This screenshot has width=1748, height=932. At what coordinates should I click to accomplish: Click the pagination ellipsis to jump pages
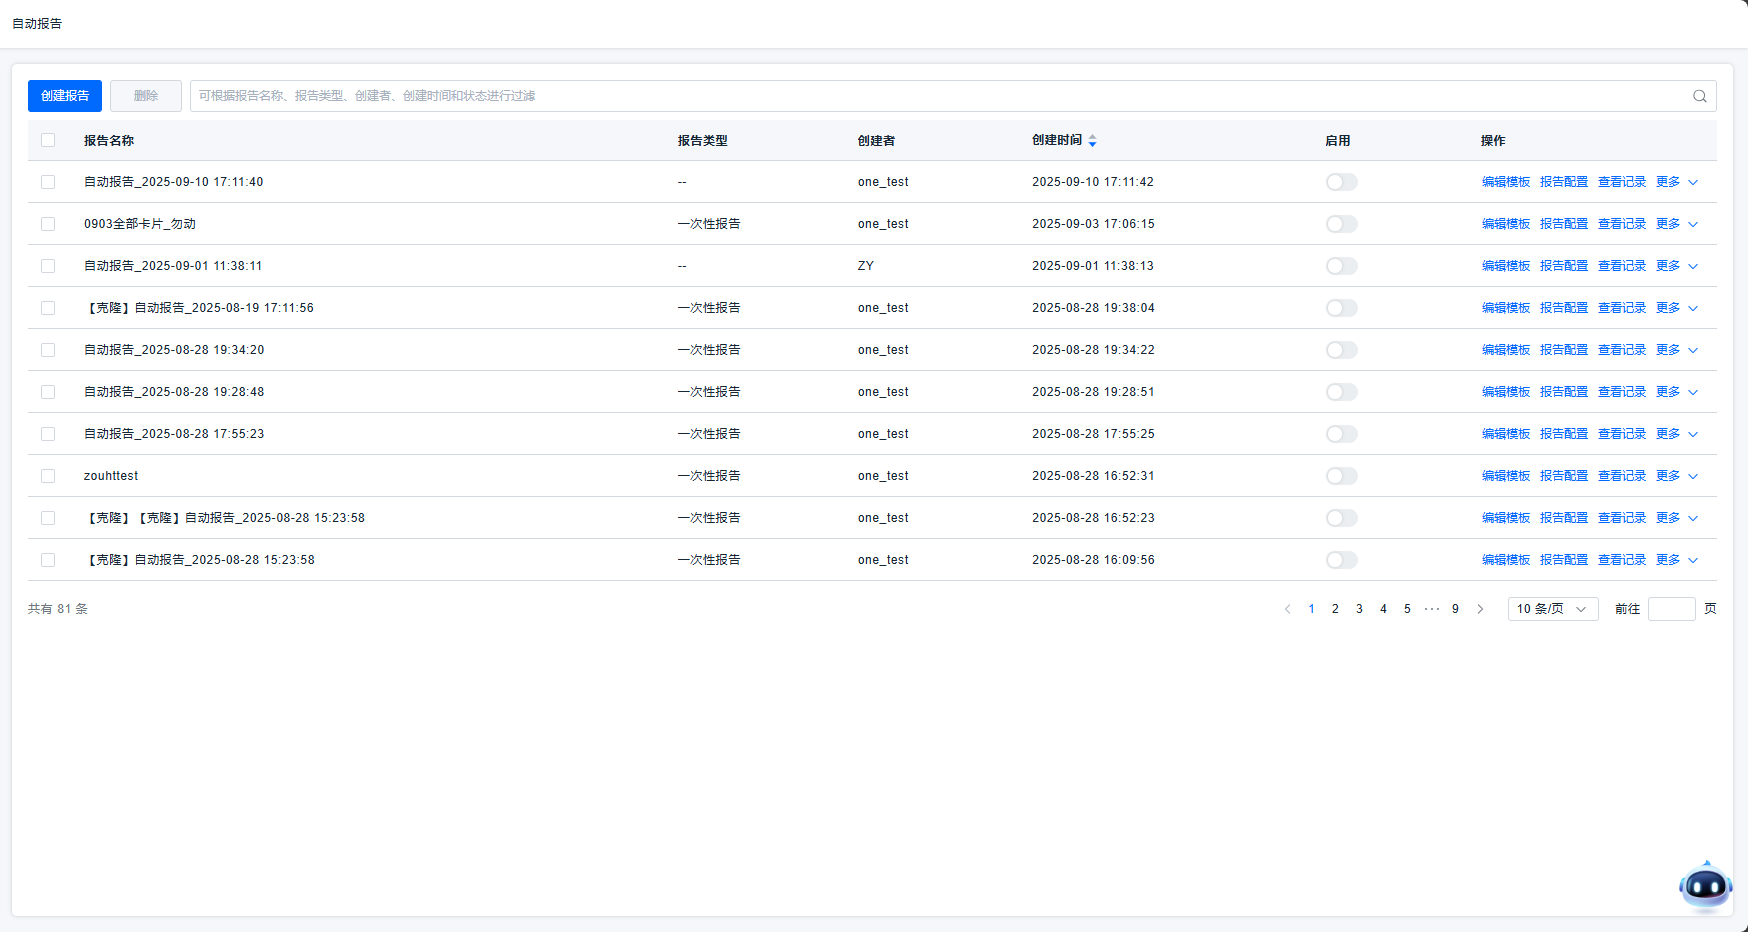click(1431, 609)
